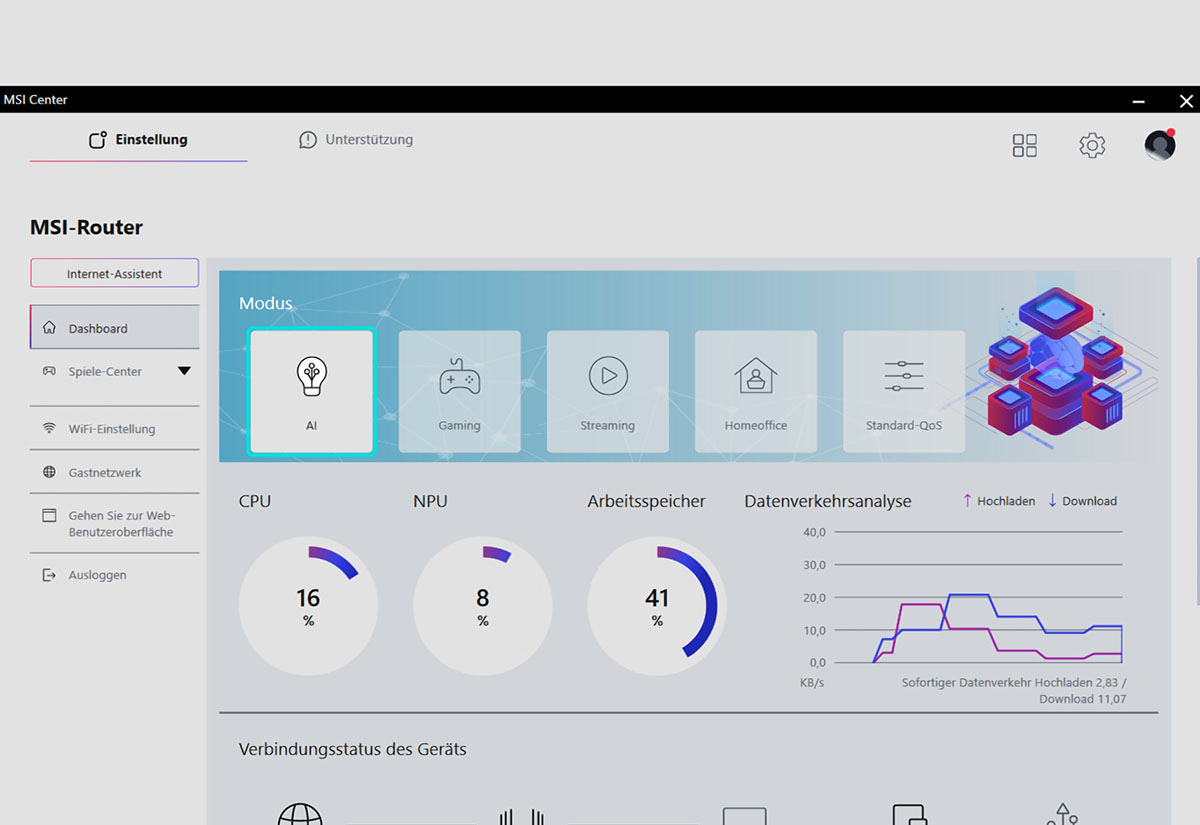1200x825 pixels.
Task: Click the CPU usage gauge
Action: tap(308, 606)
